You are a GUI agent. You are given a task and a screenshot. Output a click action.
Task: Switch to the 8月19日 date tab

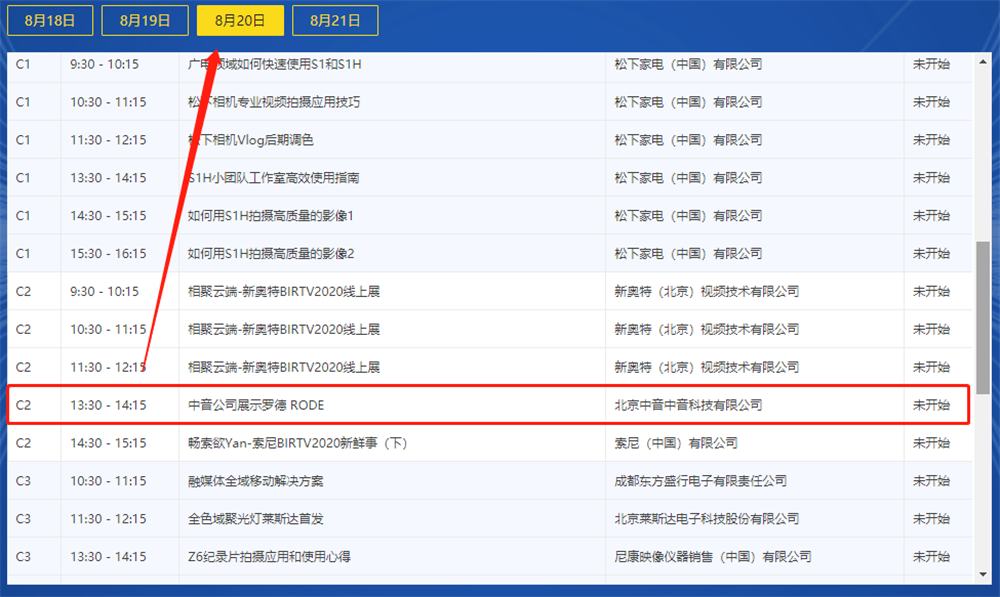coord(145,20)
